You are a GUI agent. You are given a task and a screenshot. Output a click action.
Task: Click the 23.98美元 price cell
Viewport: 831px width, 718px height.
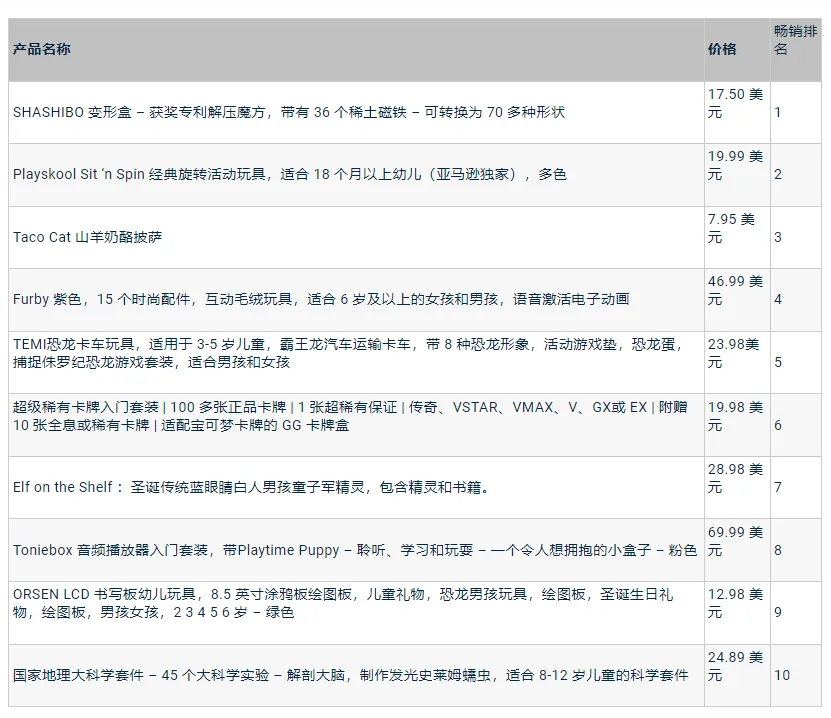coord(737,362)
